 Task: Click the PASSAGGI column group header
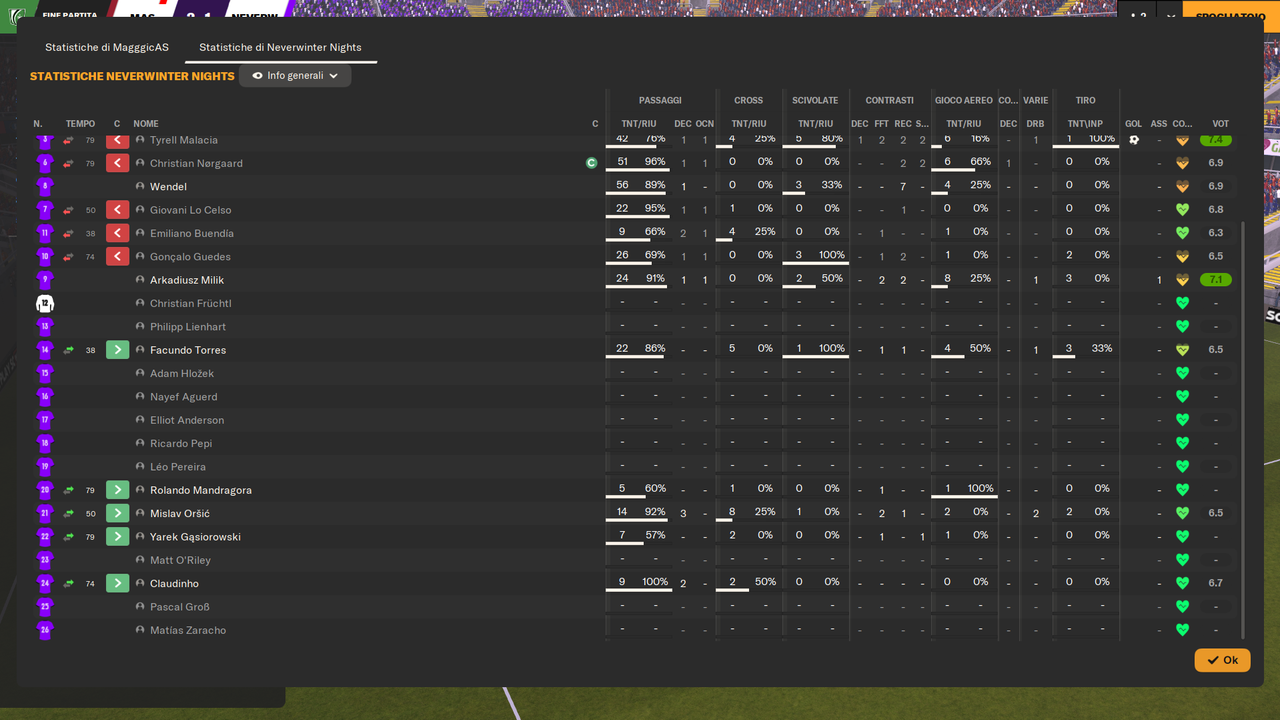[660, 100]
